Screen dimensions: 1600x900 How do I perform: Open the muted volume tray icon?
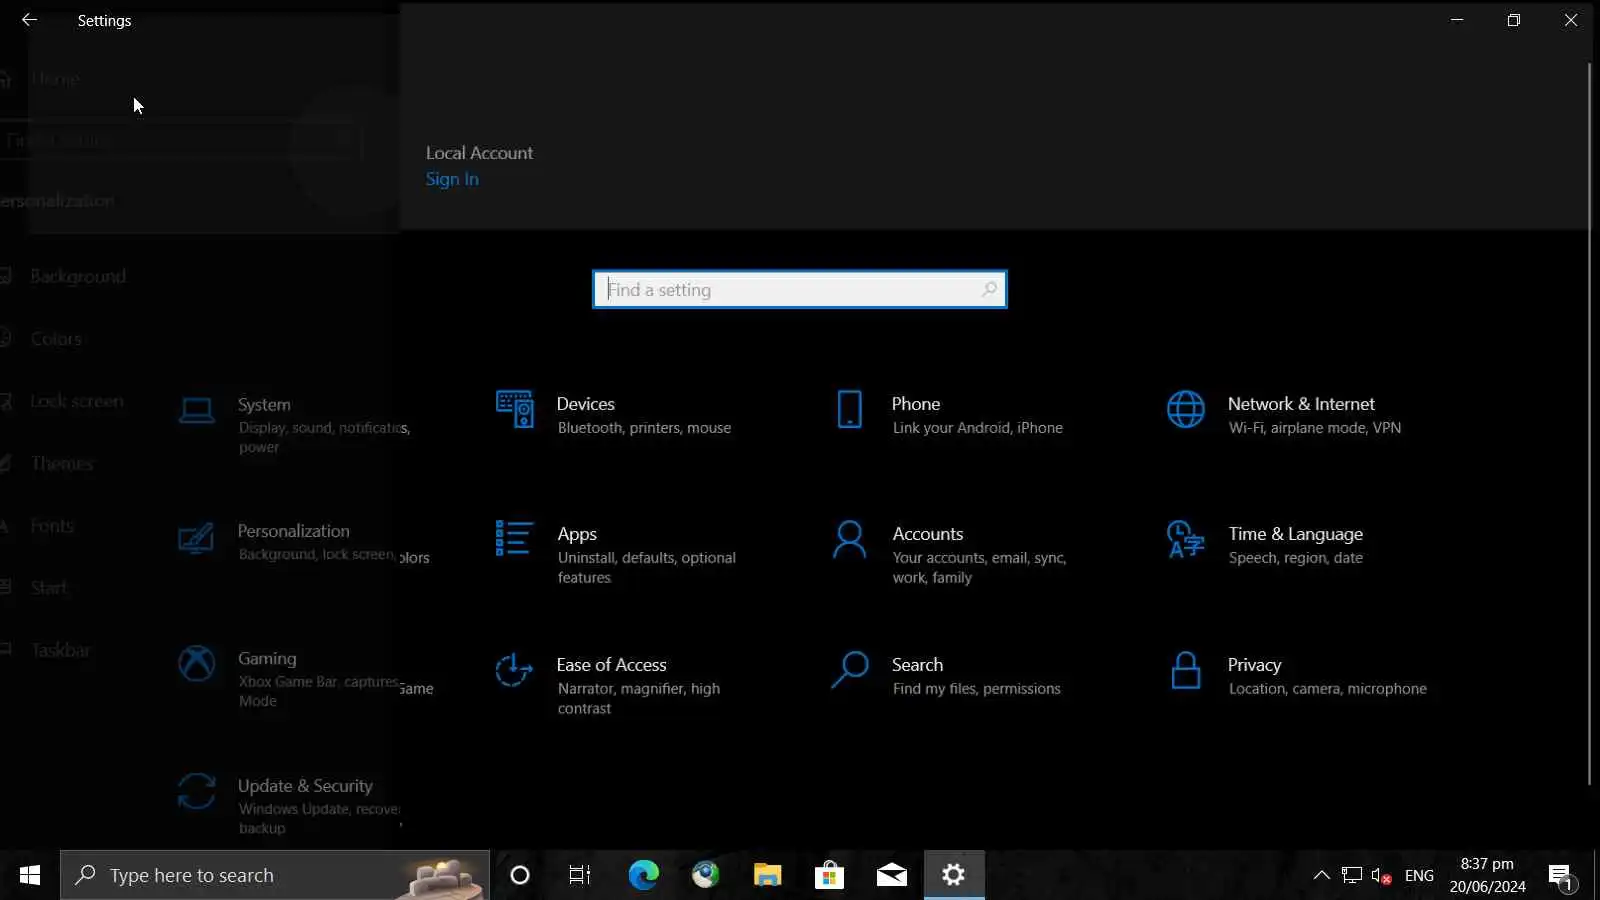pos(1381,876)
